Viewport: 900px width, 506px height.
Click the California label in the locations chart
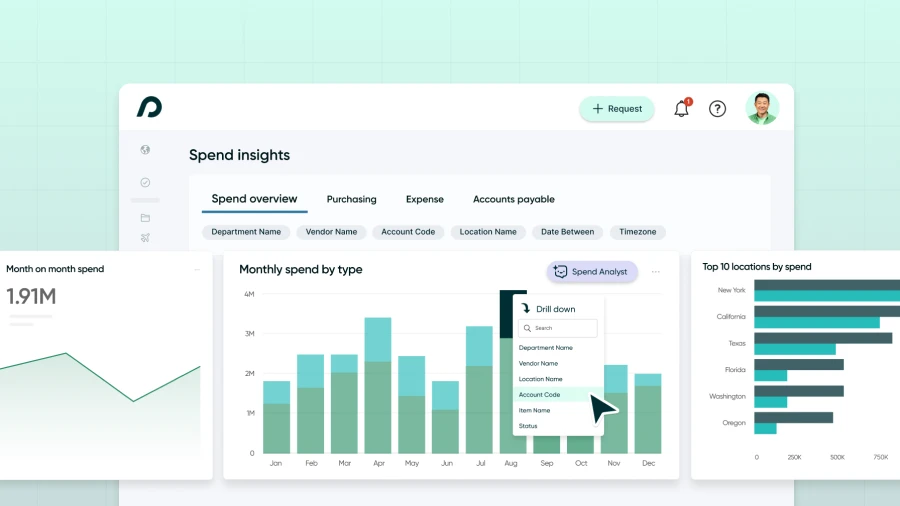(731, 317)
